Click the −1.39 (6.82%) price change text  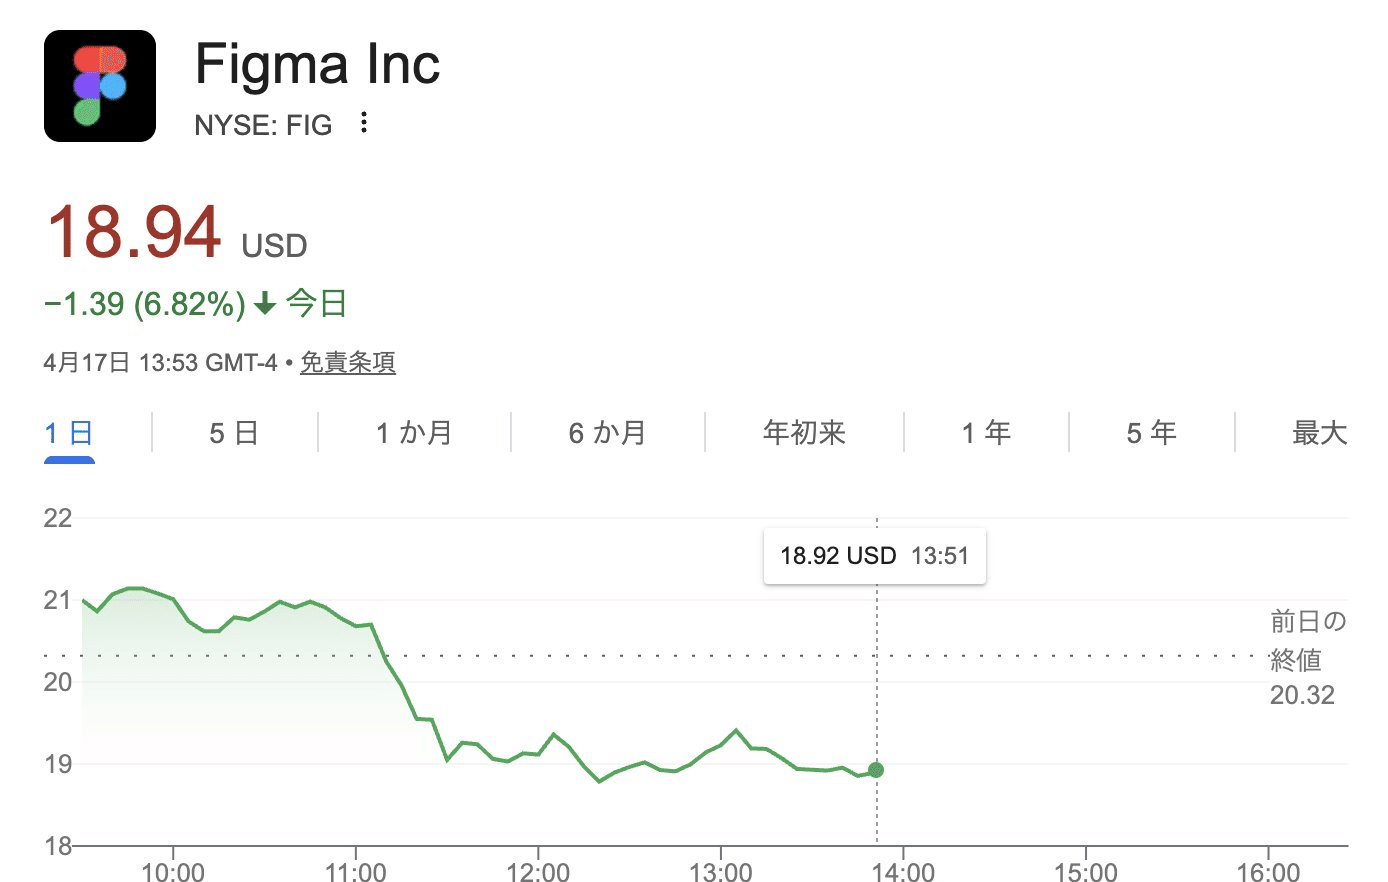click(x=145, y=304)
